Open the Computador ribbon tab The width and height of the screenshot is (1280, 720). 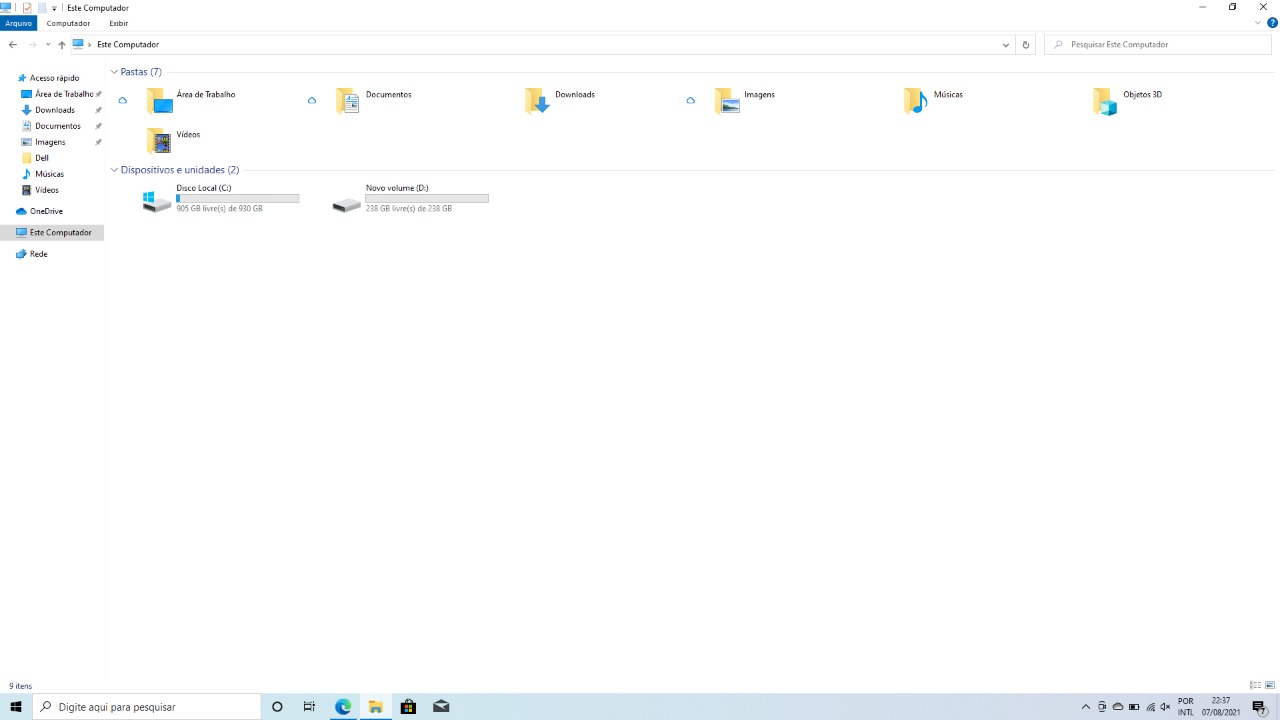point(68,23)
